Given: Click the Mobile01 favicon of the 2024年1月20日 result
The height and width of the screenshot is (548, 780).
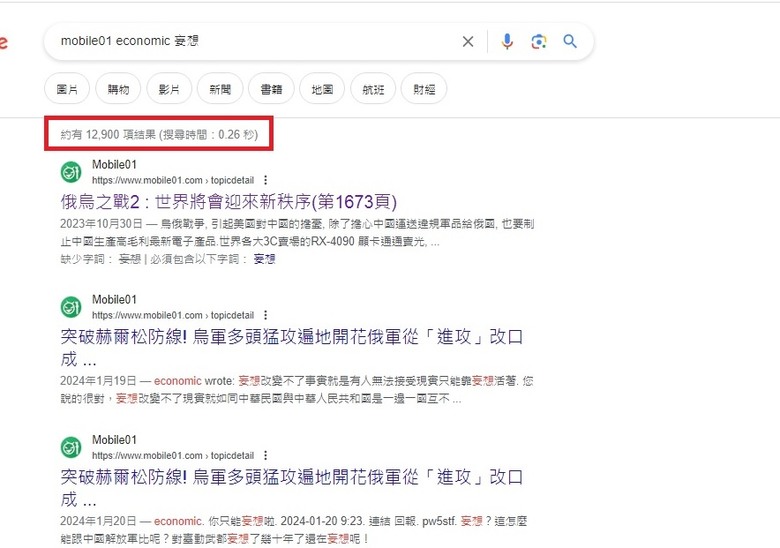Looking at the screenshot, I should pyautogui.click(x=71, y=447).
